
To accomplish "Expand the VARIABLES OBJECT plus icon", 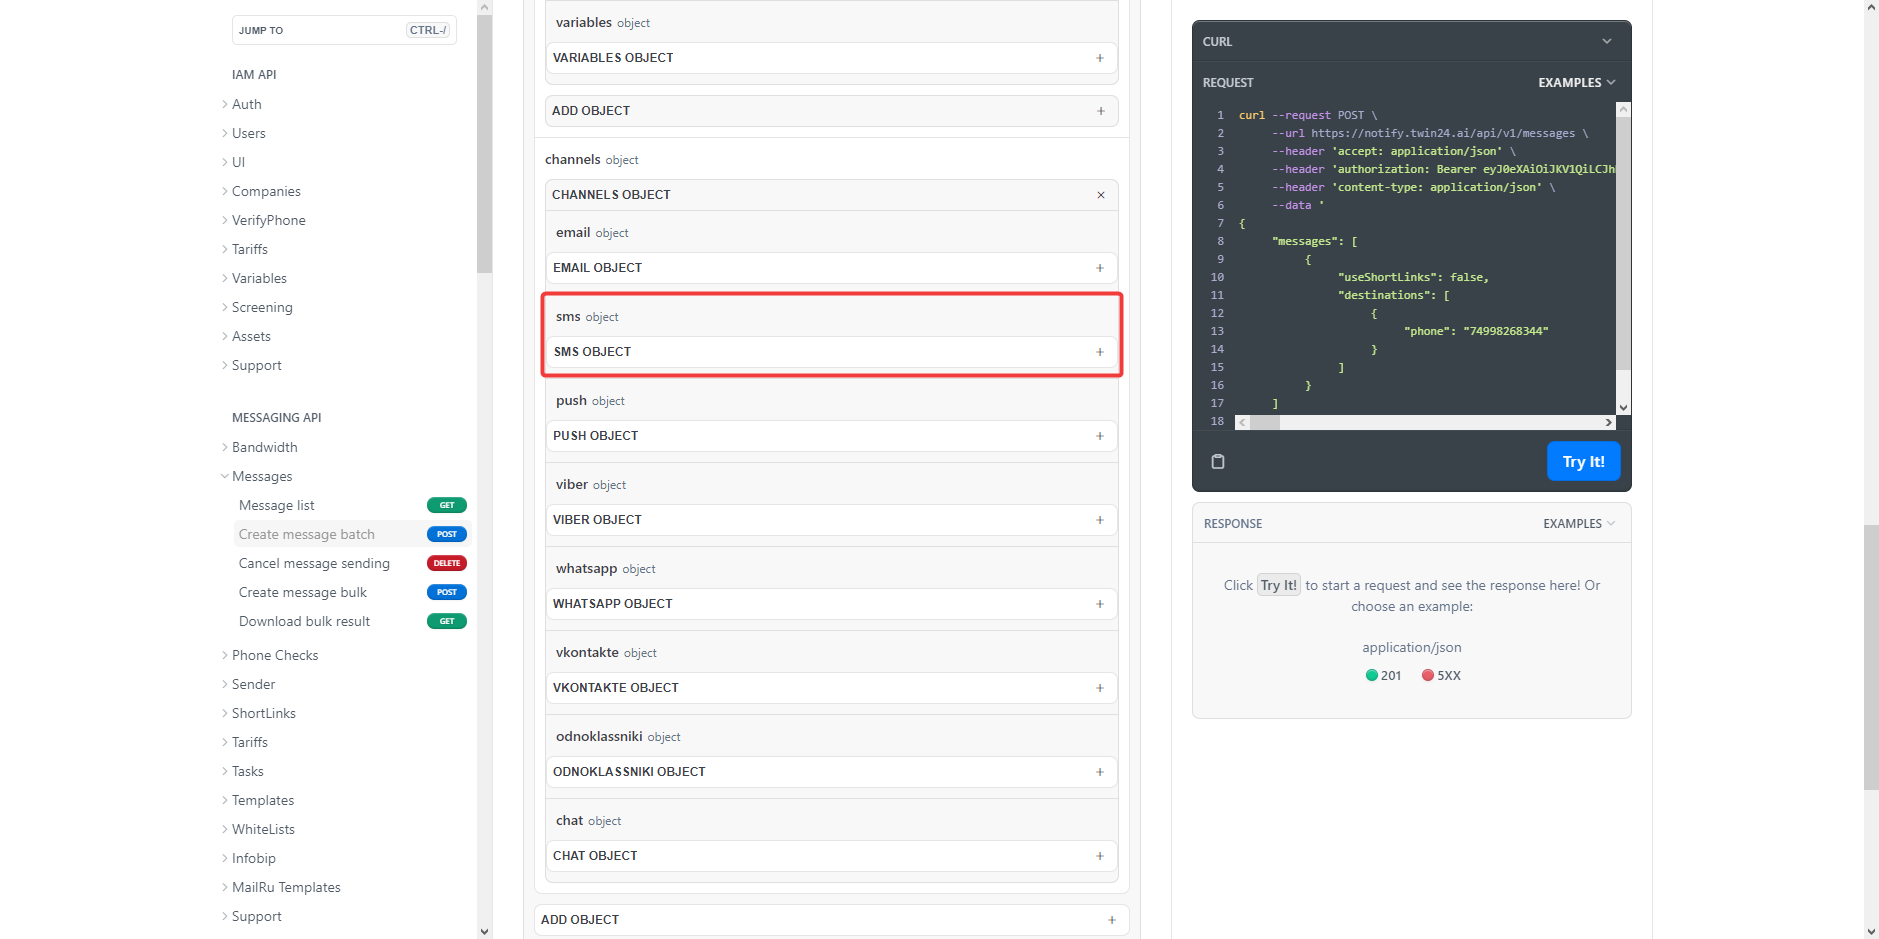I will click(1099, 58).
